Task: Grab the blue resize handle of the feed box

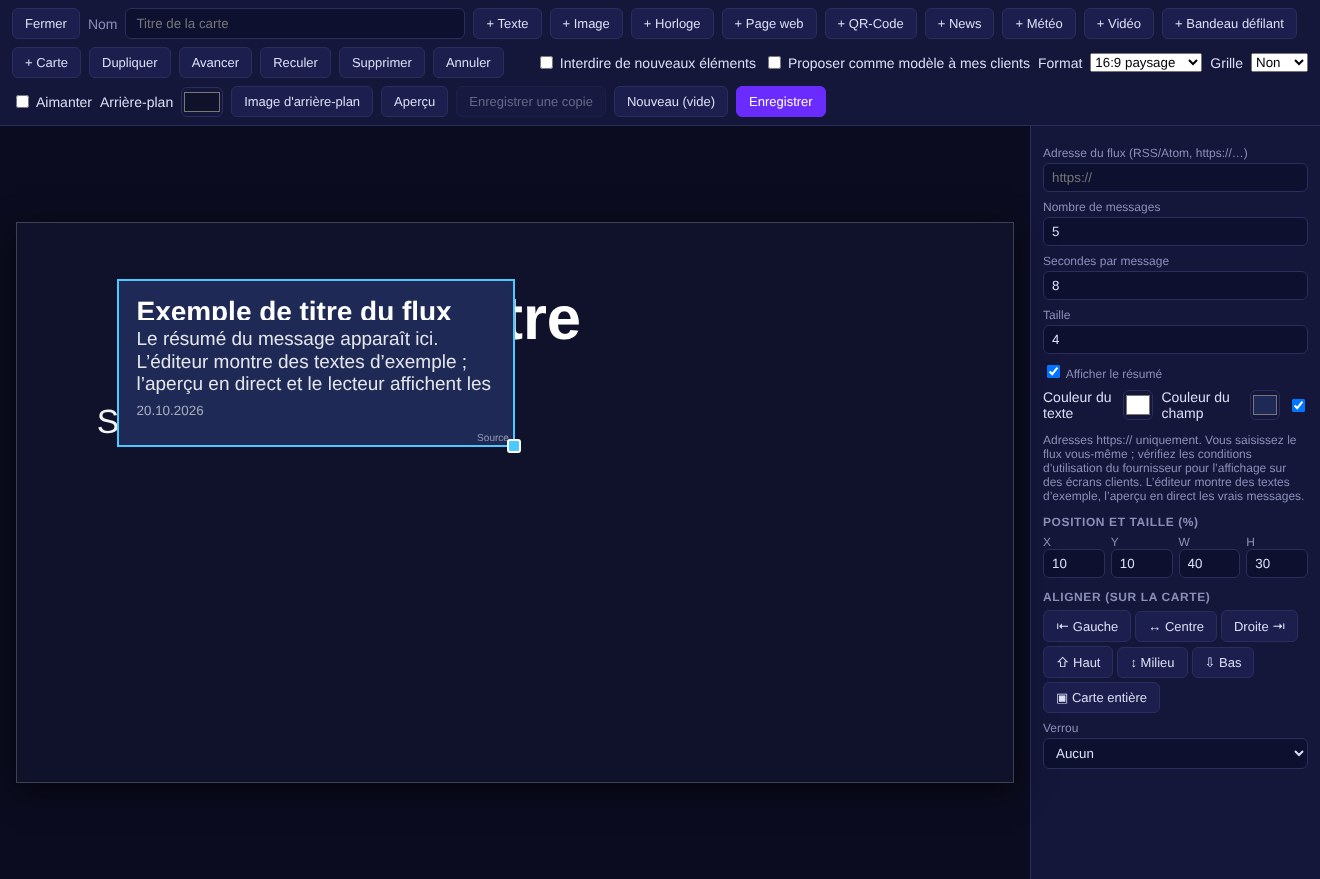Action: click(514, 446)
